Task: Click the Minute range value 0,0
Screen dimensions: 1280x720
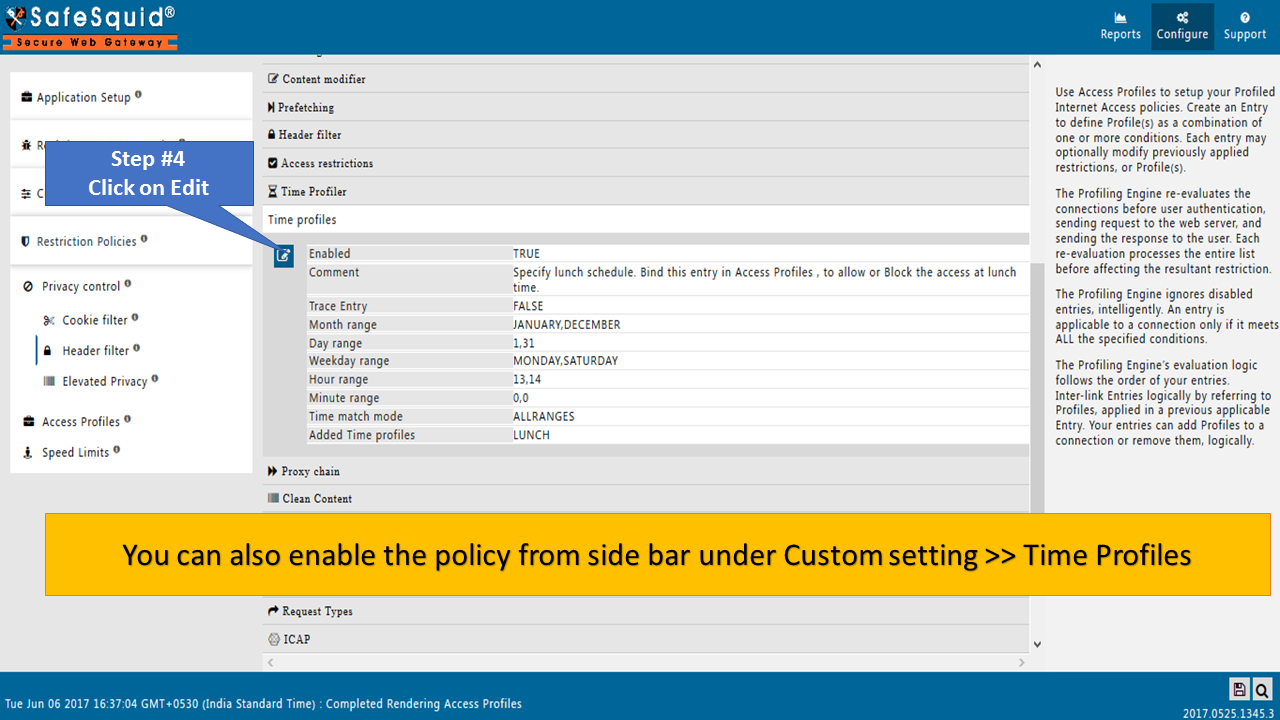Action: [x=520, y=398]
